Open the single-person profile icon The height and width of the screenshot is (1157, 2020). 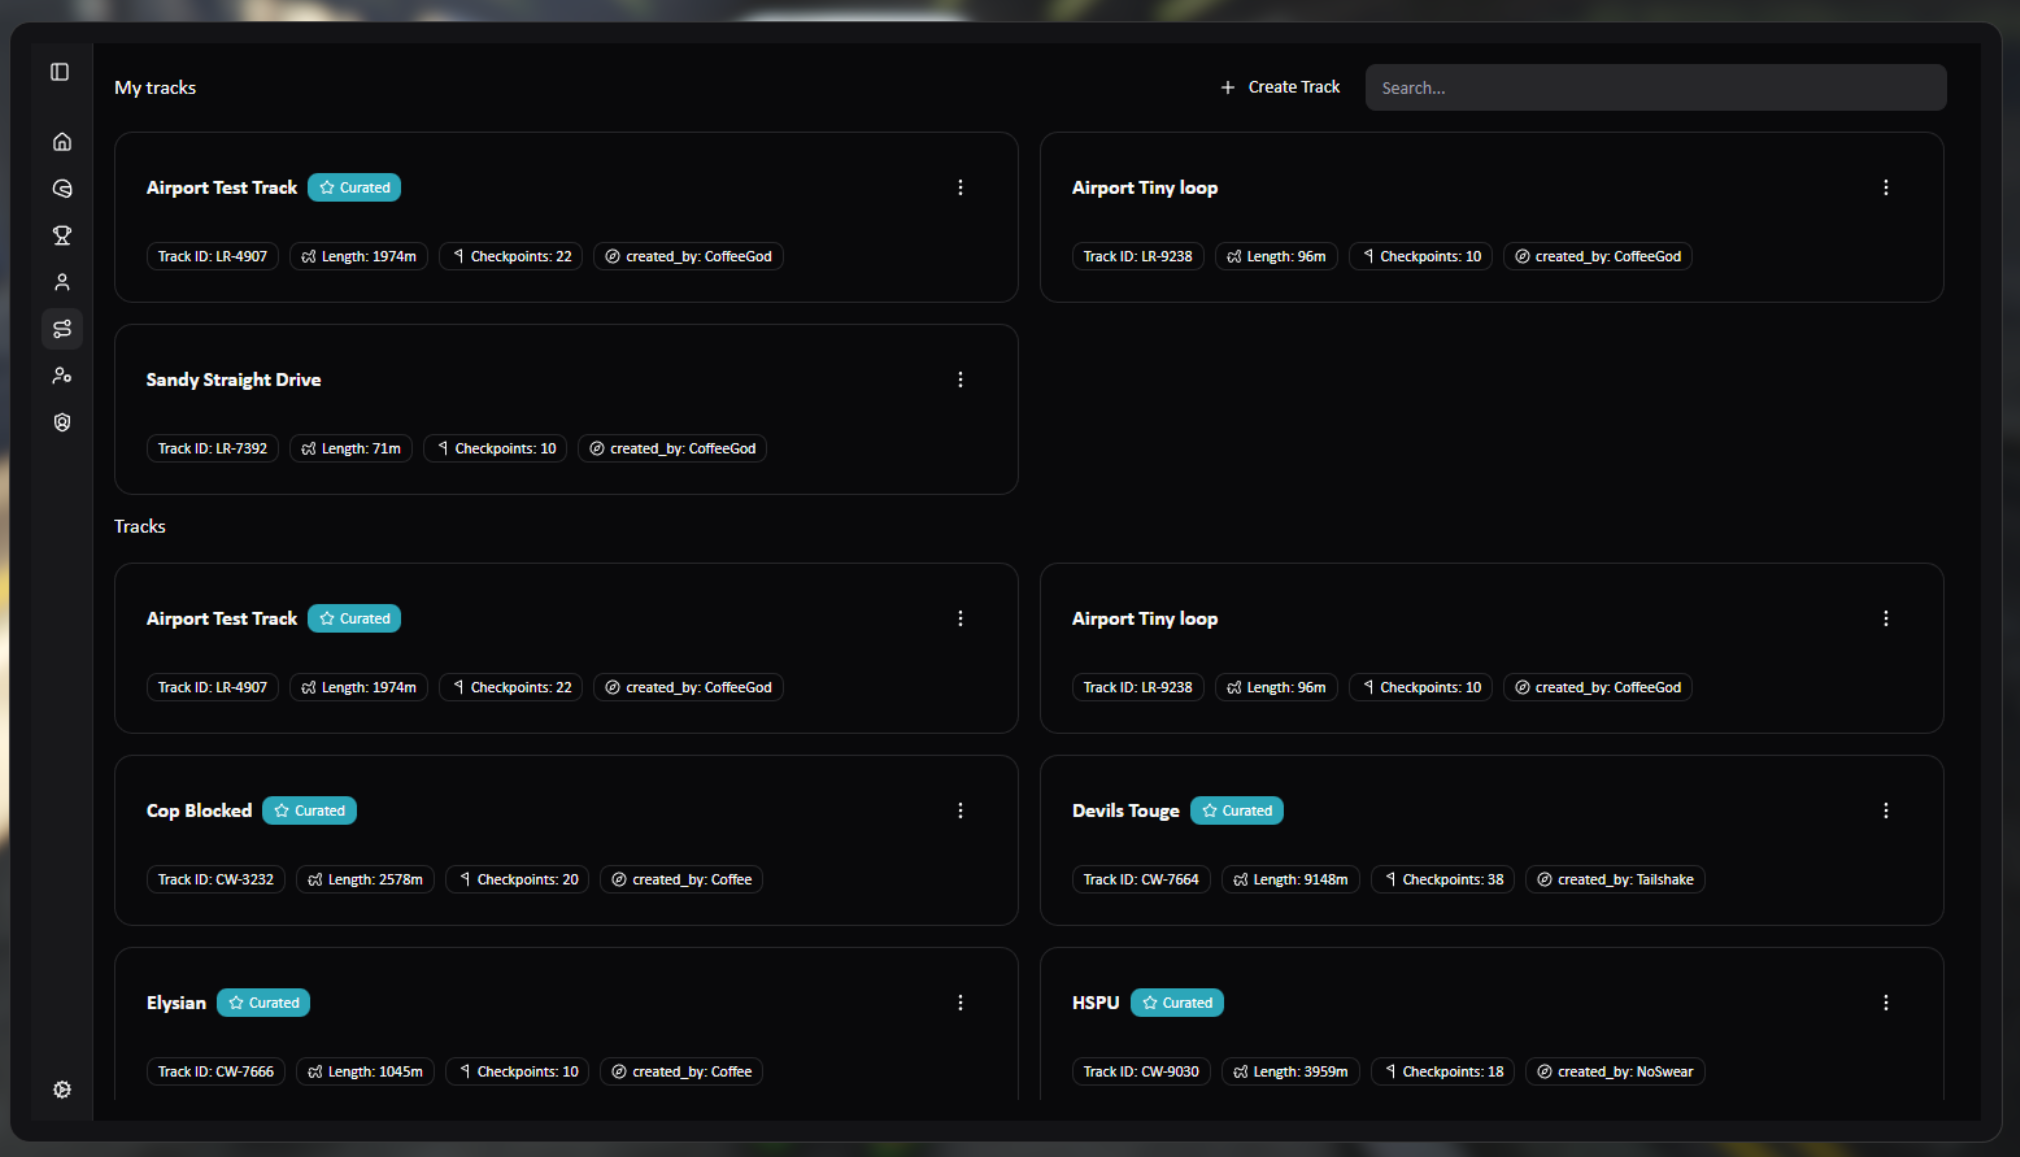pos(62,282)
